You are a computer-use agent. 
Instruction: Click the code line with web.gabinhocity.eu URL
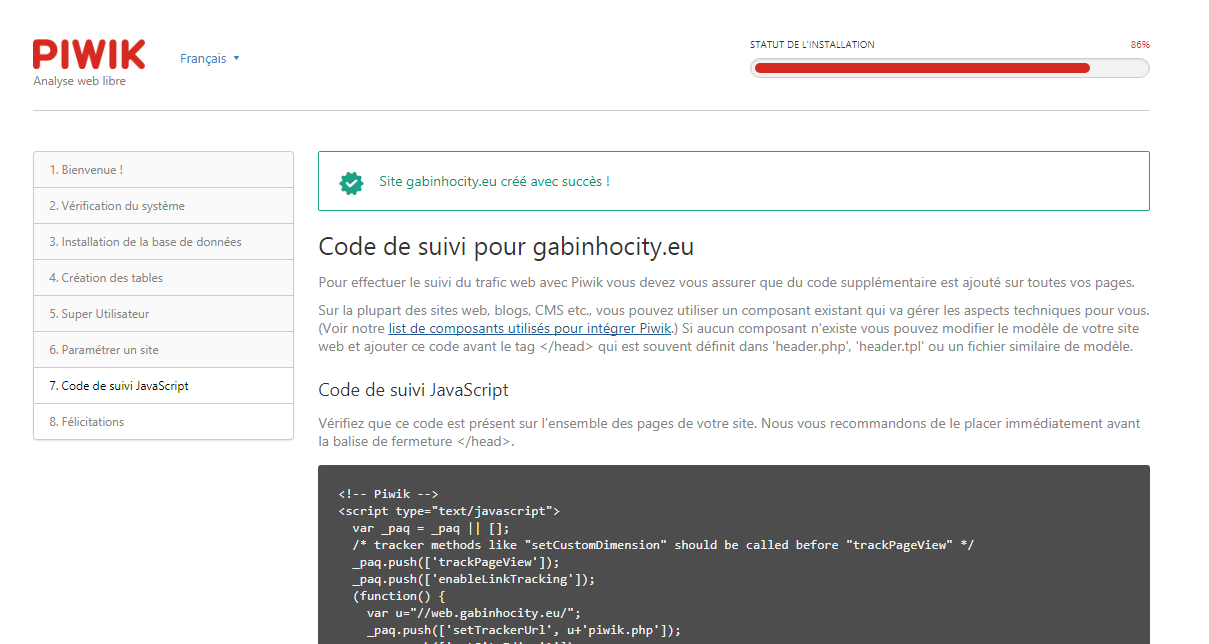click(x=474, y=613)
